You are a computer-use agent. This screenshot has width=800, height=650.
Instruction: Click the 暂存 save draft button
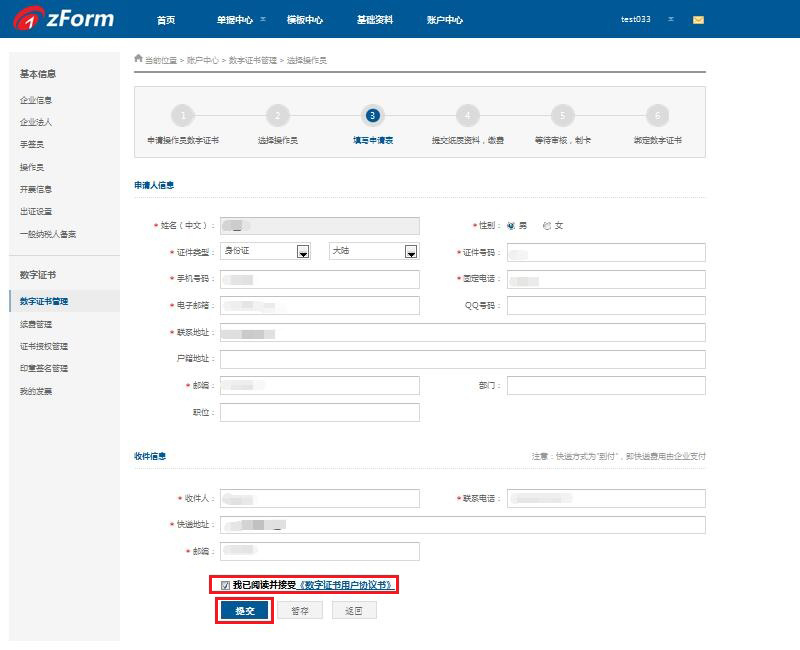pyautogui.click(x=300, y=611)
